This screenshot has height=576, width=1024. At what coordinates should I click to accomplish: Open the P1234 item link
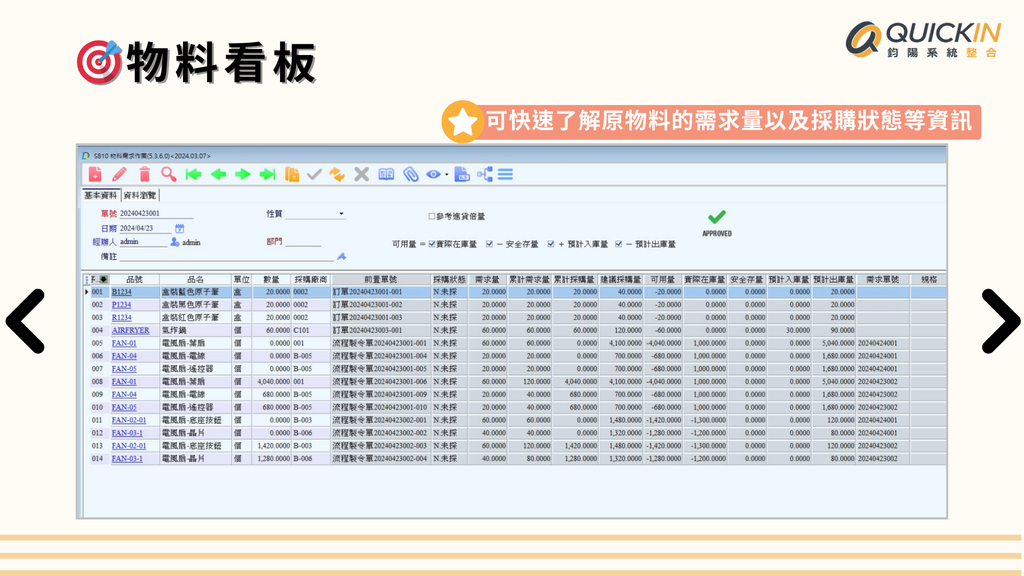(x=121, y=305)
